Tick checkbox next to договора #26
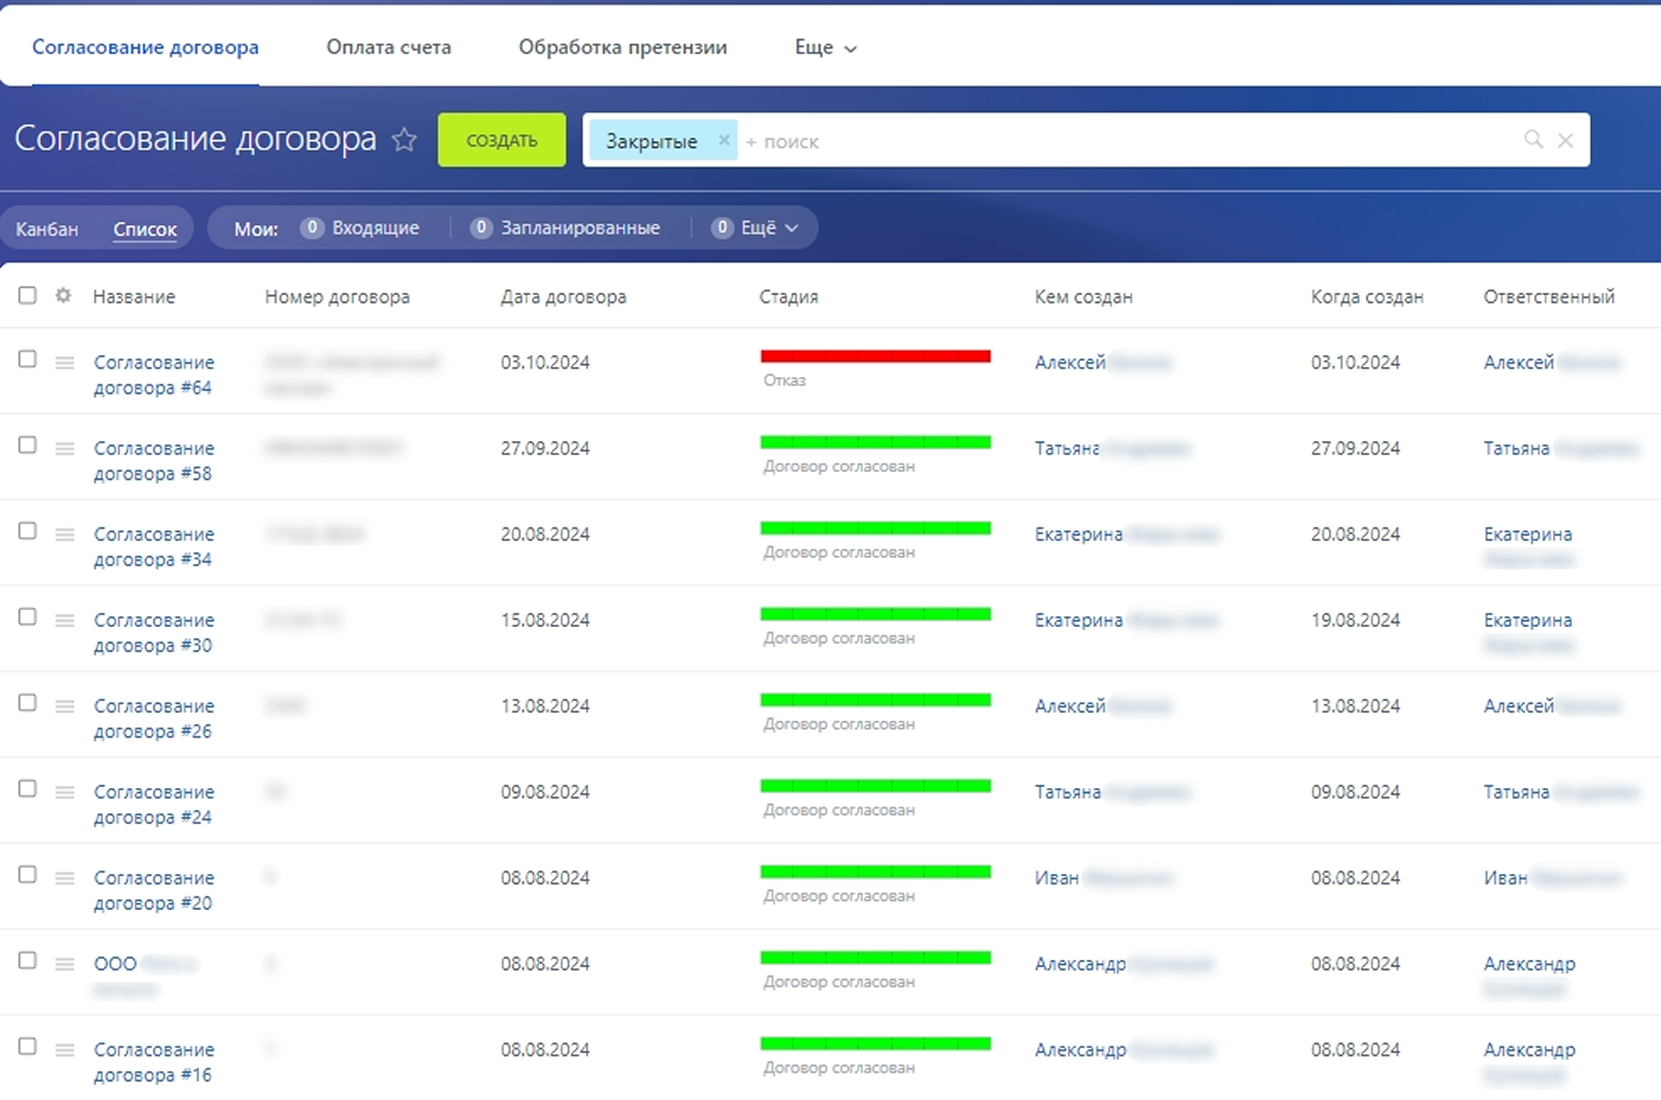The width and height of the screenshot is (1661, 1100). pyautogui.click(x=27, y=703)
